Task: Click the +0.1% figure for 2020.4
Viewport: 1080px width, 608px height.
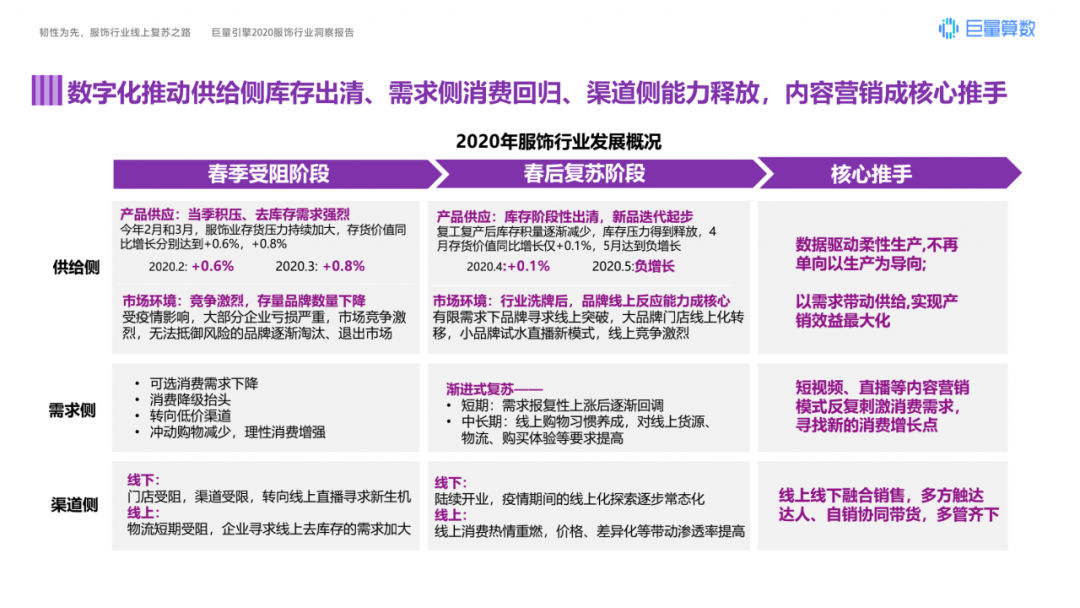Action: pyautogui.click(x=528, y=266)
